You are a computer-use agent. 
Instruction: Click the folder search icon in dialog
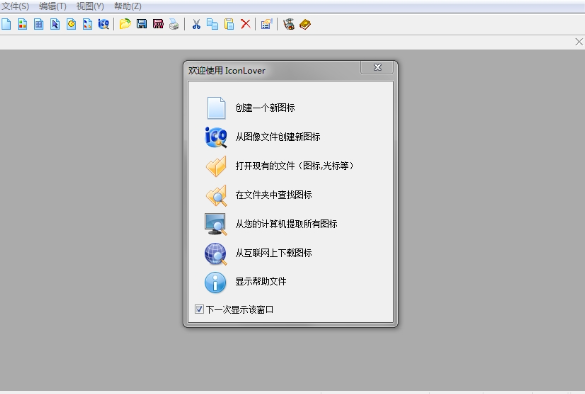click(x=216, y=196)
